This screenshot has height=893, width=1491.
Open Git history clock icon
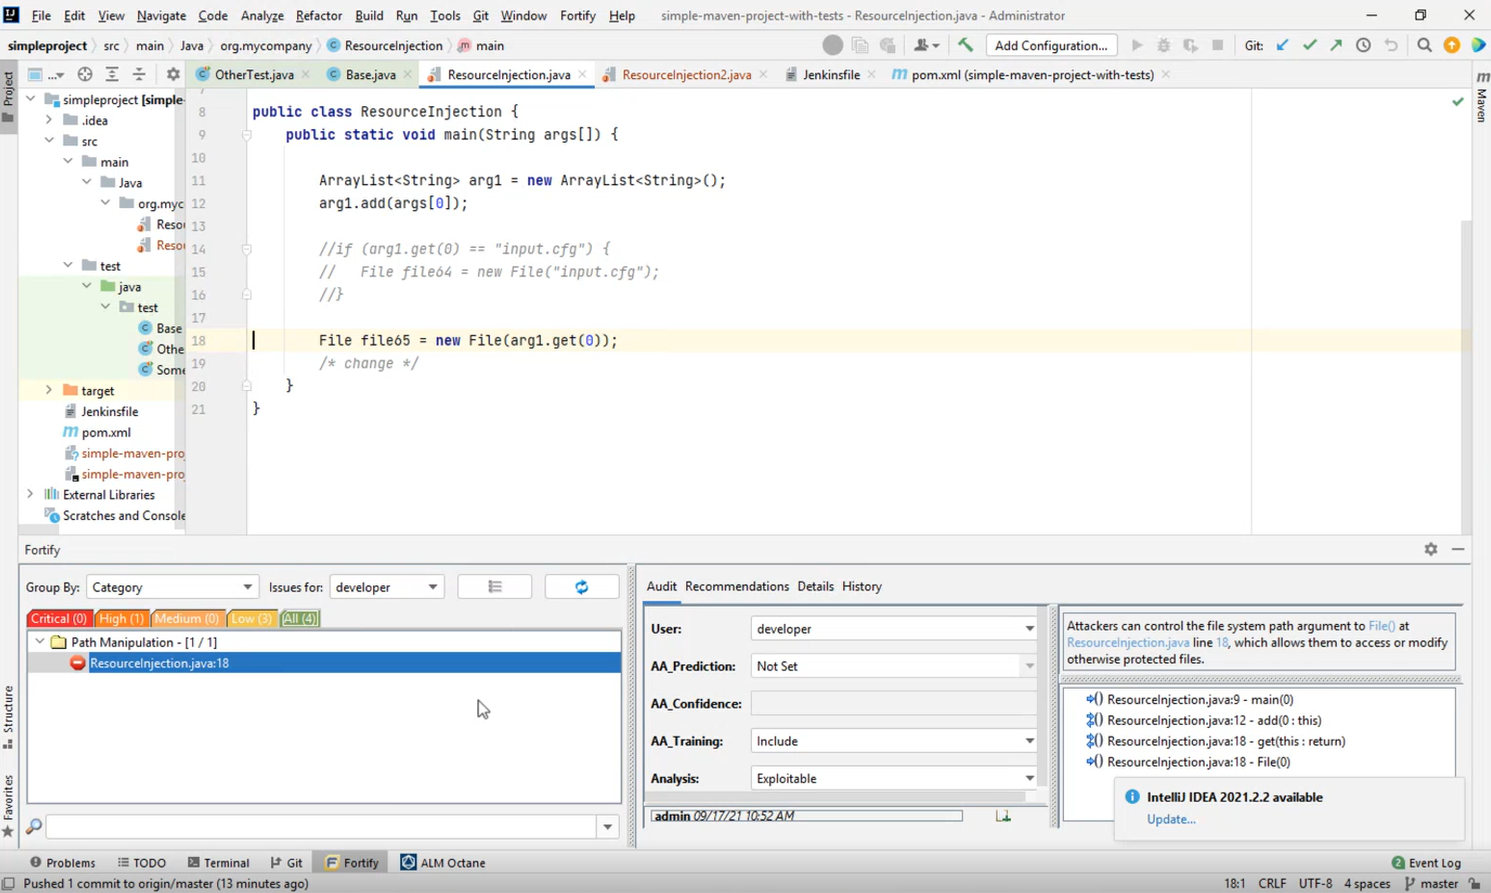click(1363, 45)
